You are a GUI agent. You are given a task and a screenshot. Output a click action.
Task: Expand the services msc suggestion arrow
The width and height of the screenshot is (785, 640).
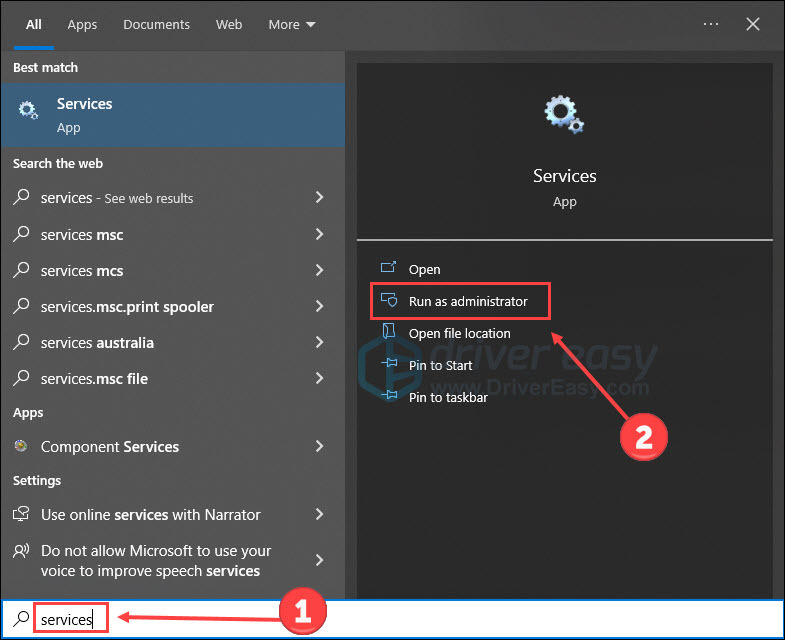click(x=319, y=235)
